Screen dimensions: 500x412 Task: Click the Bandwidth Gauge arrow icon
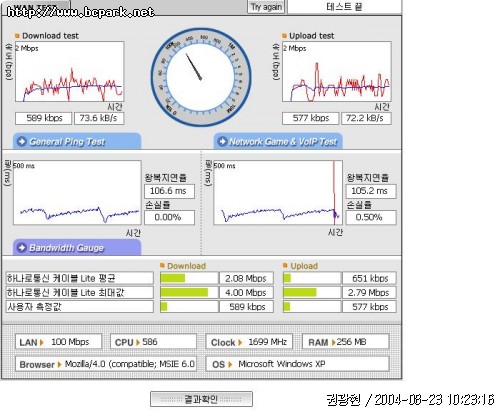click(22, 248)
